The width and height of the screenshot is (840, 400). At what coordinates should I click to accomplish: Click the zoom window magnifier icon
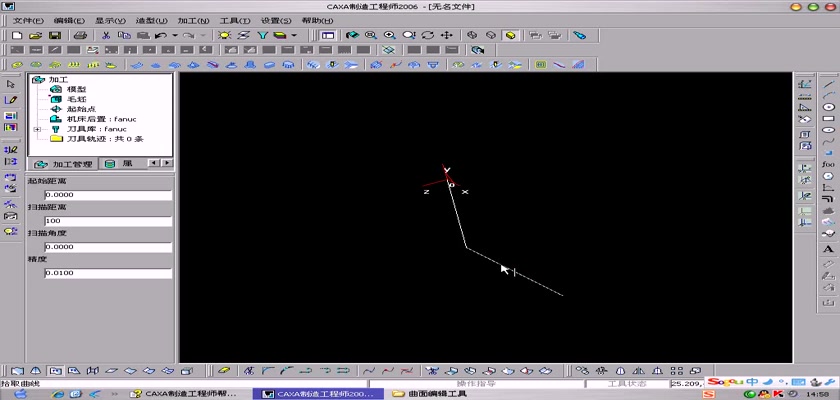click(370, 35)
